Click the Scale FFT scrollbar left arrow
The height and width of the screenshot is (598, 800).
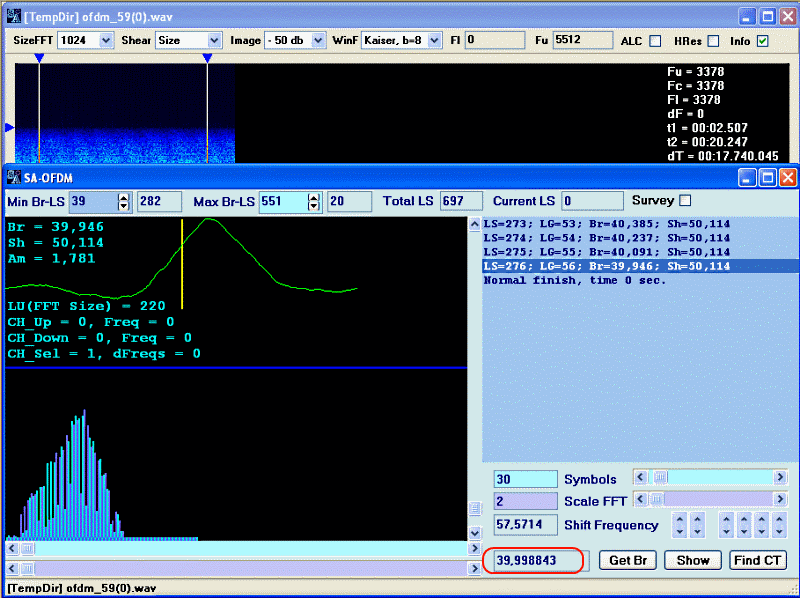(x=641, y=499)
